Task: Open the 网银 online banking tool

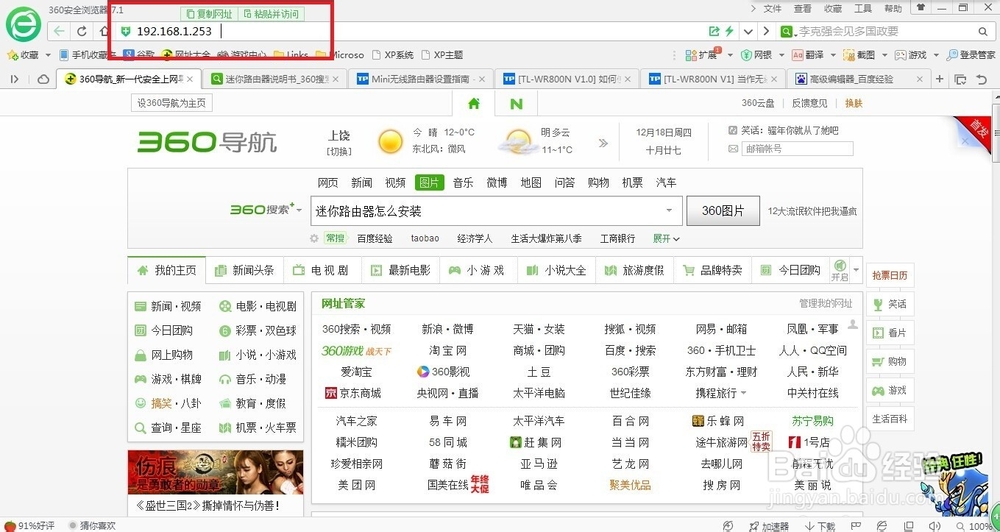Action: (757, 55)
